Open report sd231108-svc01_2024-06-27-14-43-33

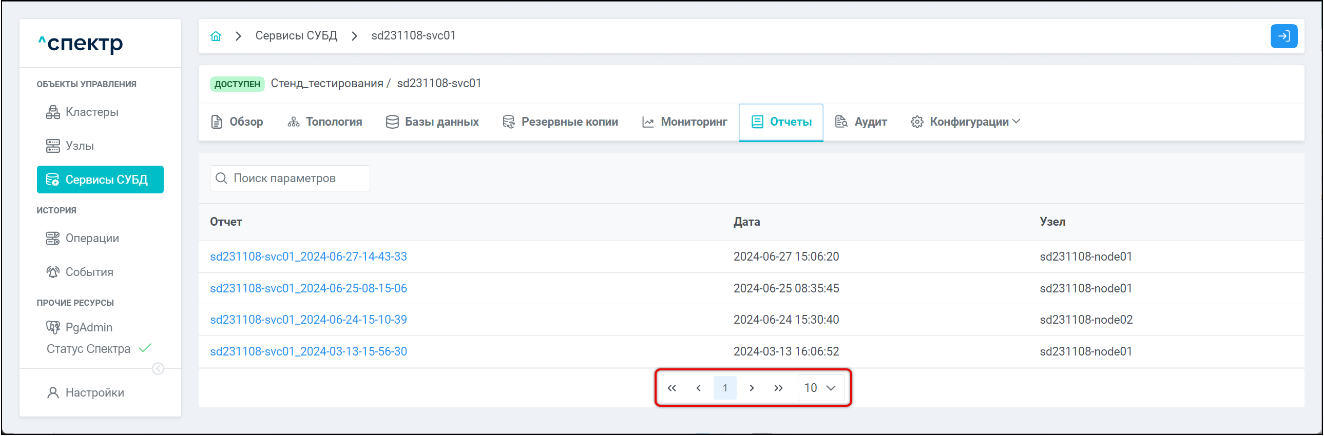[308, 257]
